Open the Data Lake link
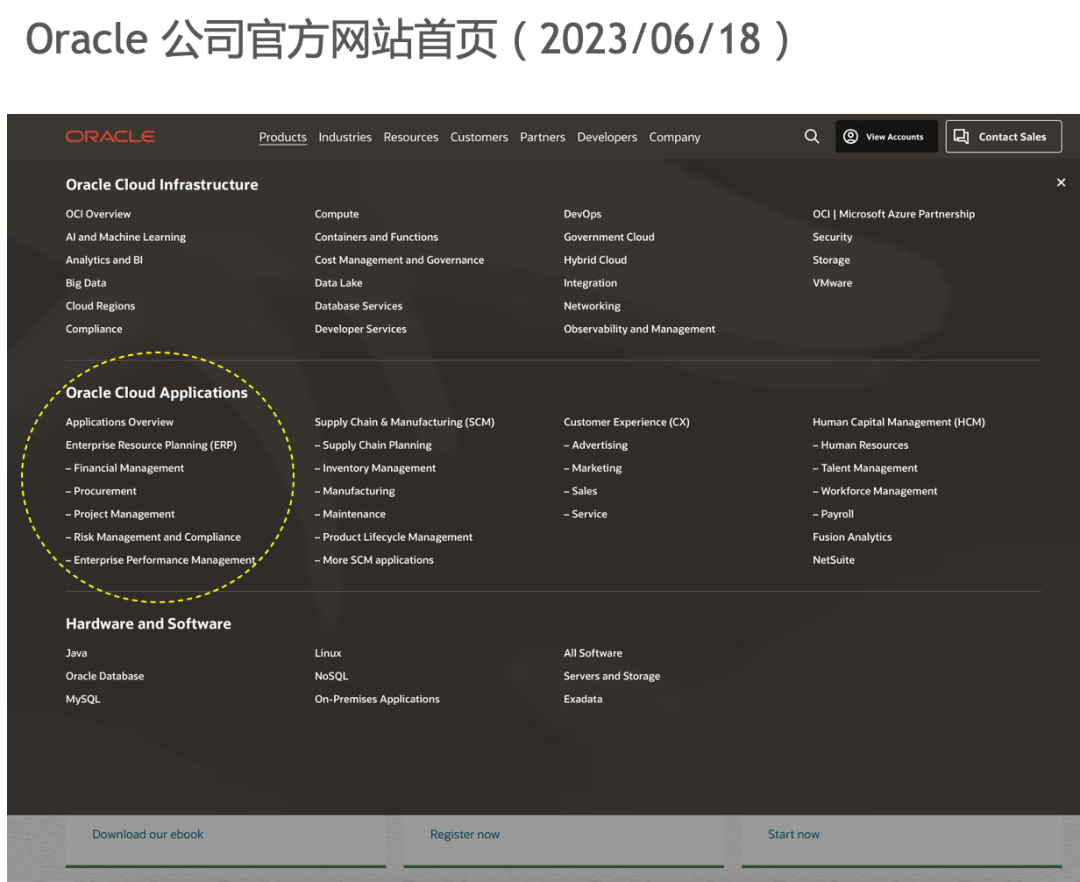 tap(339, 283)
